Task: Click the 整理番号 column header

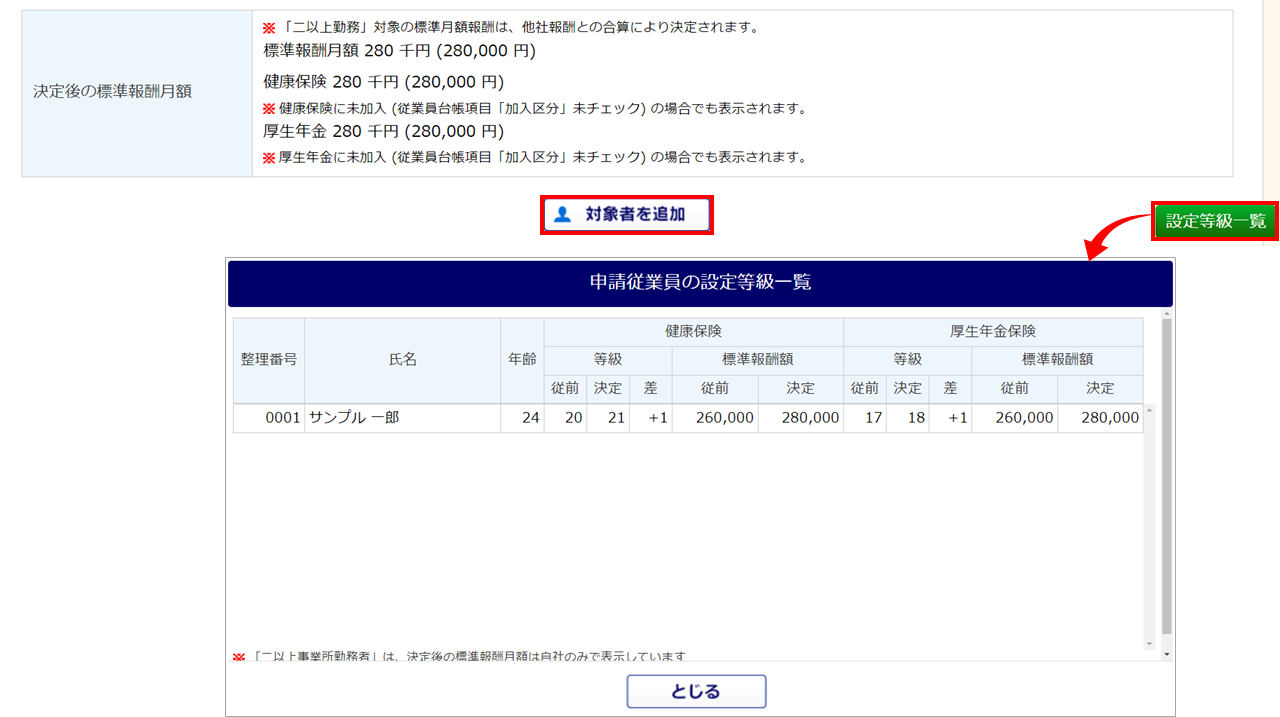Action: point(269,360)
